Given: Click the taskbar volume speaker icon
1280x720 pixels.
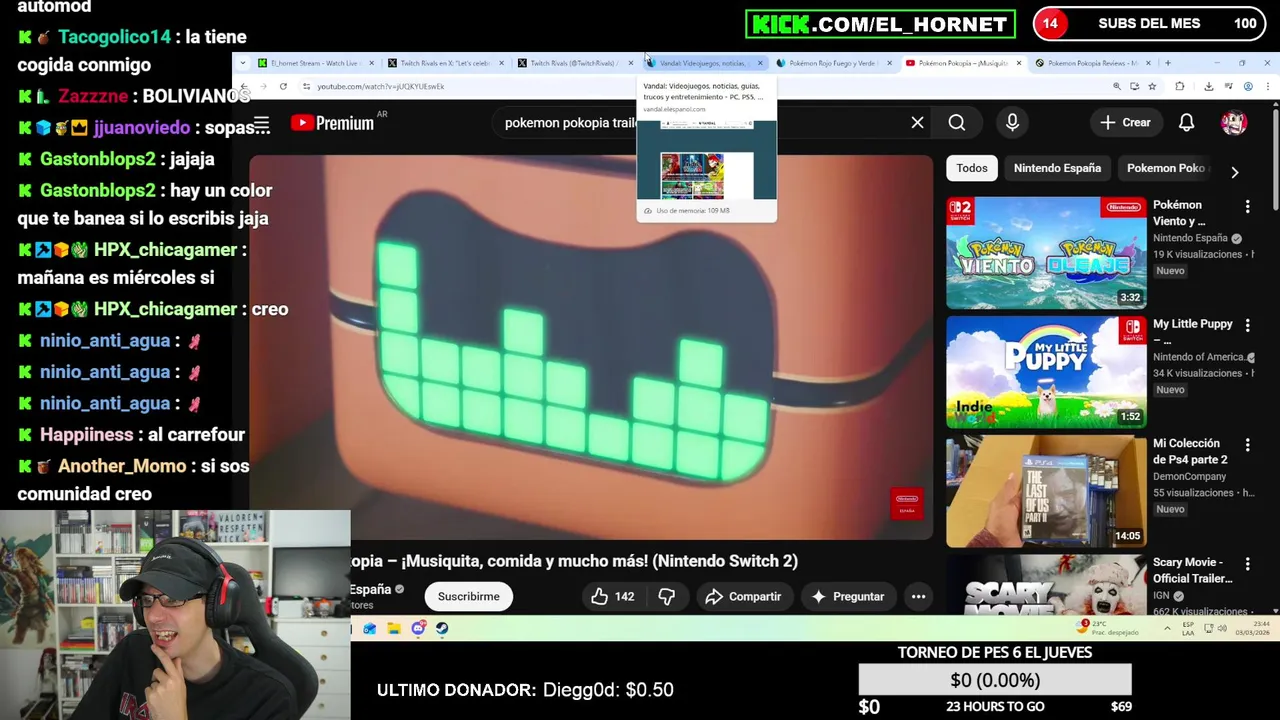Looking at the screenshot, I should [1222, 628].
